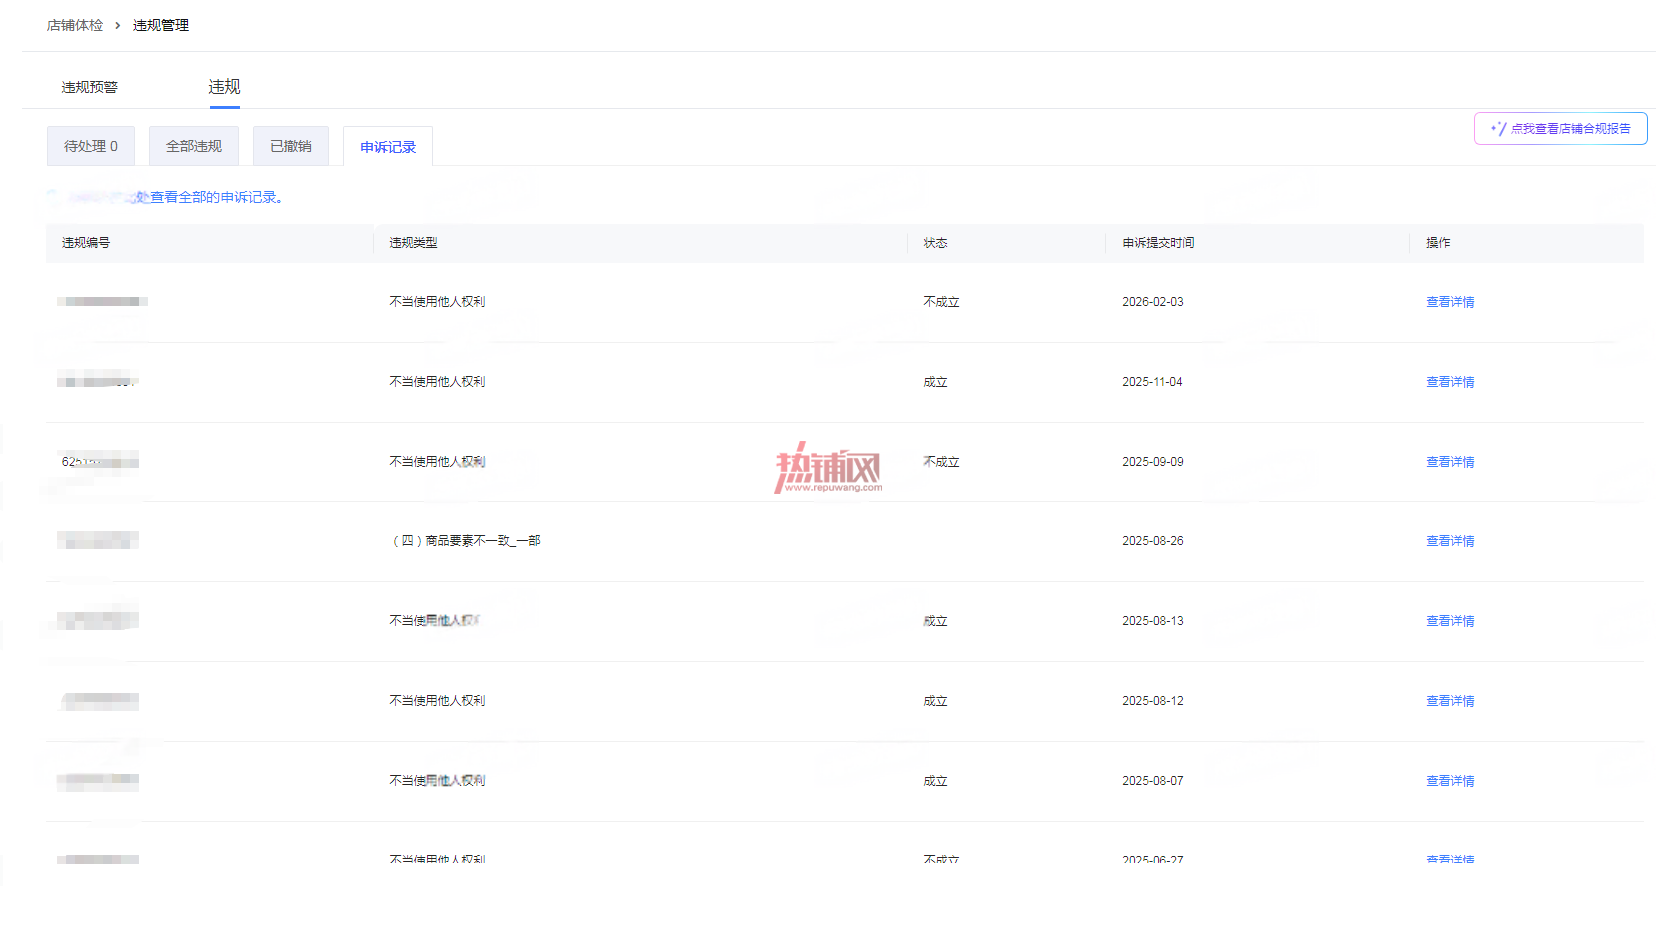Click the sparkle icon in compliance report button
This screenshot has height=935, width=1656.
point(1498,129)
